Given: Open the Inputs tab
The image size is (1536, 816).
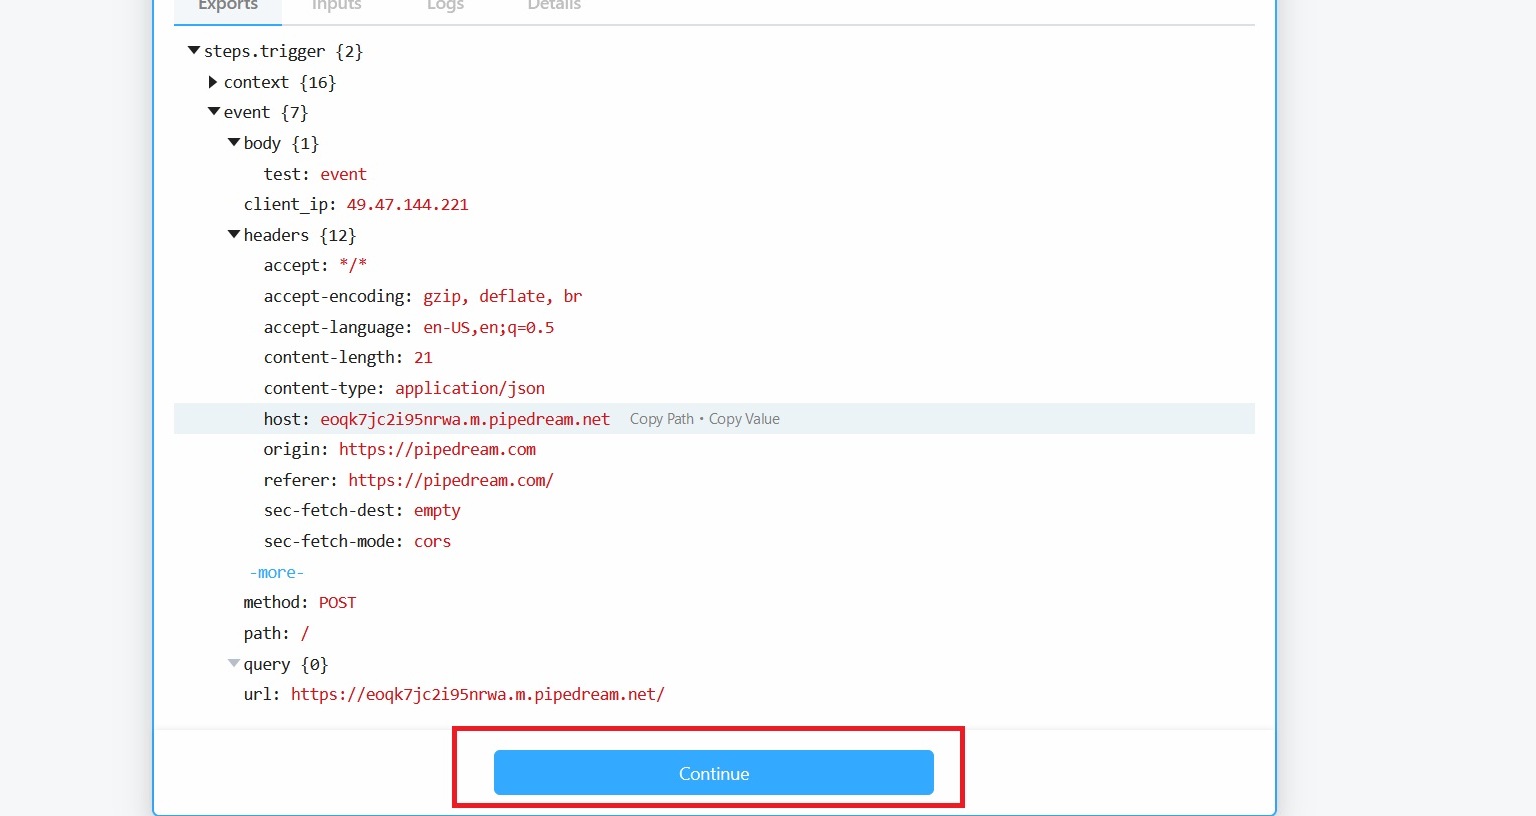Looking at the screenshot, I should pyautogui.click(x=336, y=6).
